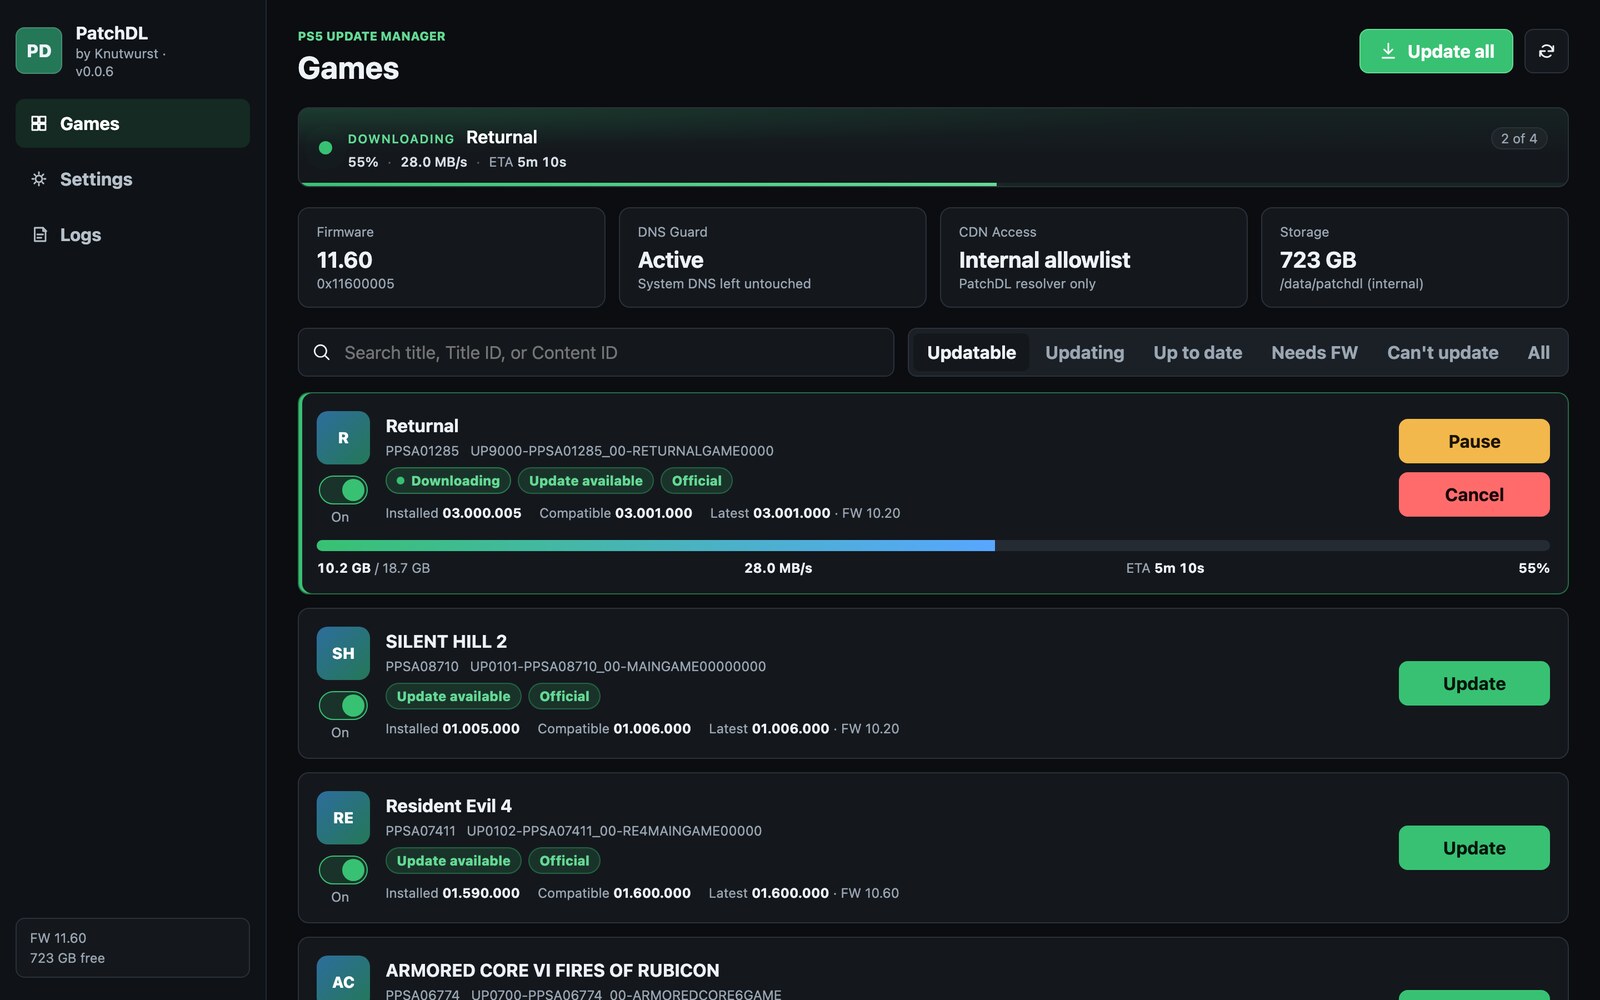The image size is (1600, 1000).
Task: Open the Games sidebar item
Action: [x=132, y=123]
